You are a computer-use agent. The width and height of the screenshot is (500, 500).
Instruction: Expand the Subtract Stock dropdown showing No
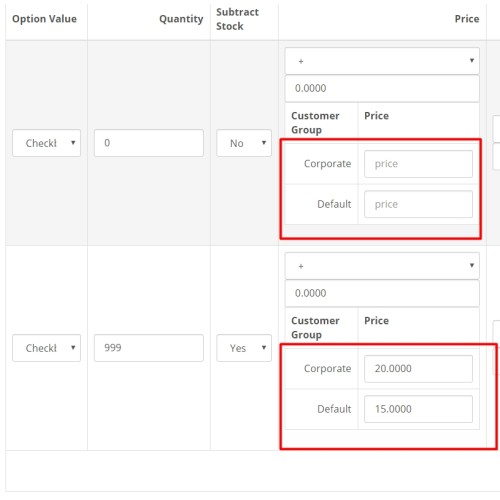coord(244,143)
